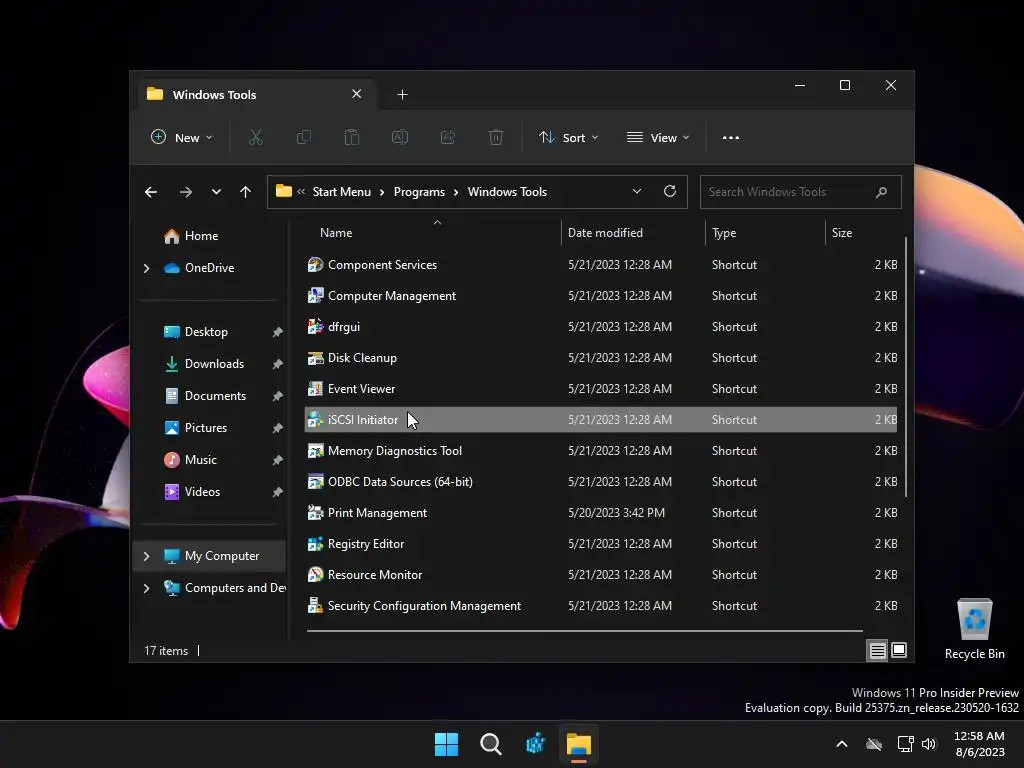Image resolution: width=1024 pixels, height=768 pixels.
Task: Select the Computer Management icon
Action: point(315,296)
